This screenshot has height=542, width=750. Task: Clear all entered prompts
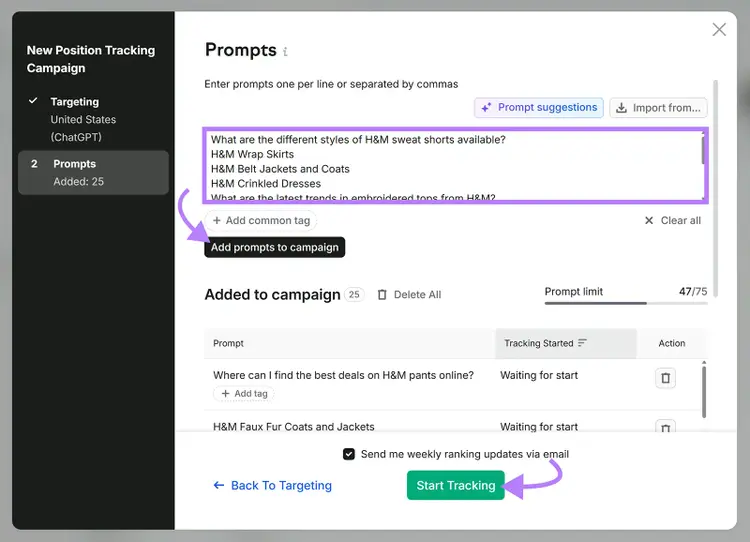(x=673, y=221)
